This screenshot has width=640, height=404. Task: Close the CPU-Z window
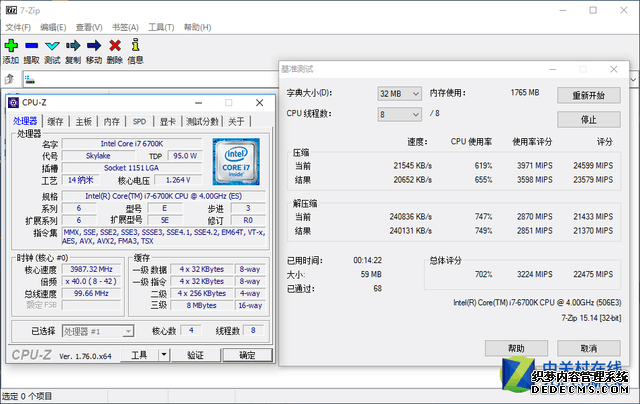coord(260,102)
